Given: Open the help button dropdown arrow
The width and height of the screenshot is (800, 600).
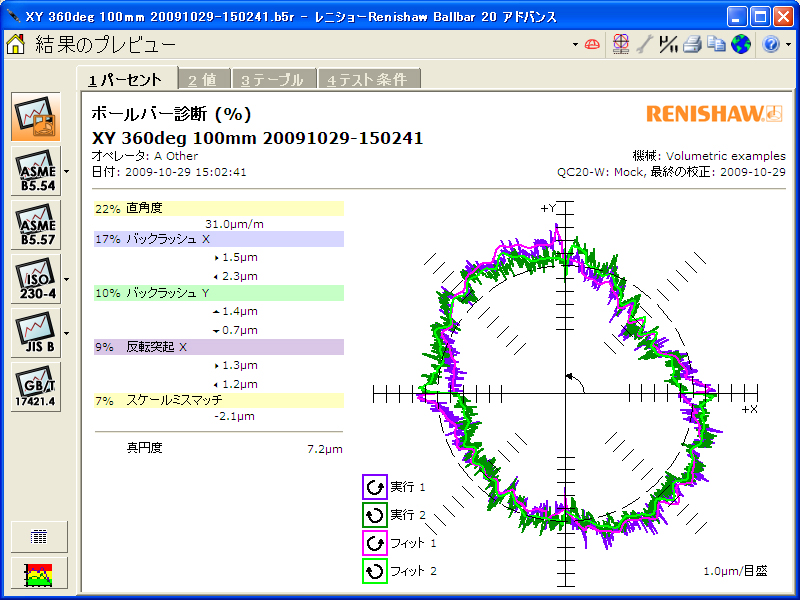Looking at the screenshot, I should point(788,45).
